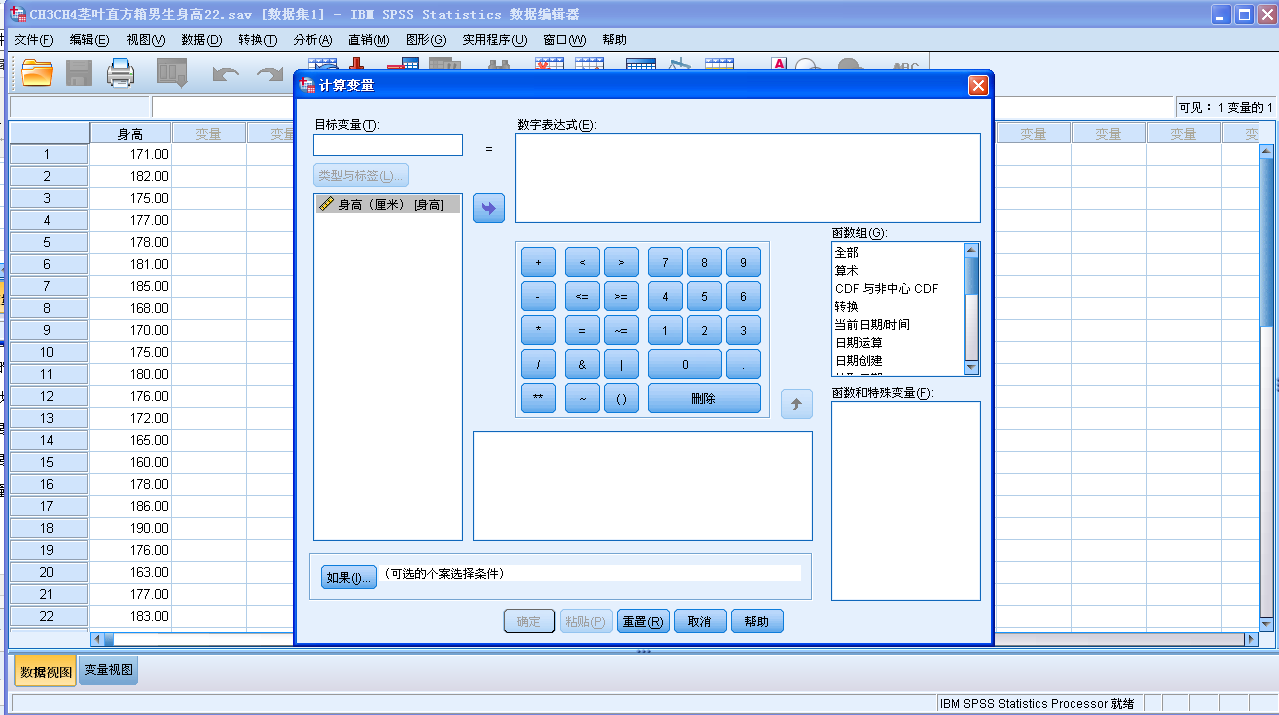Screen dimensions: 1279x715
Task: Open the 如果(I)... condition button
Action: click(349, 578)
